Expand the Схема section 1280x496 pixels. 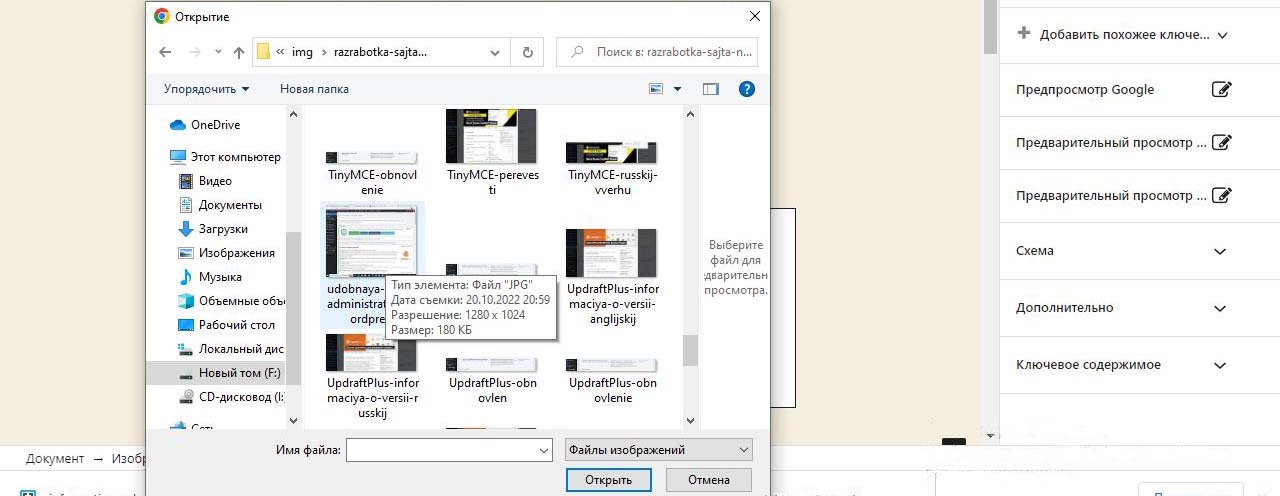point(1219,251)
